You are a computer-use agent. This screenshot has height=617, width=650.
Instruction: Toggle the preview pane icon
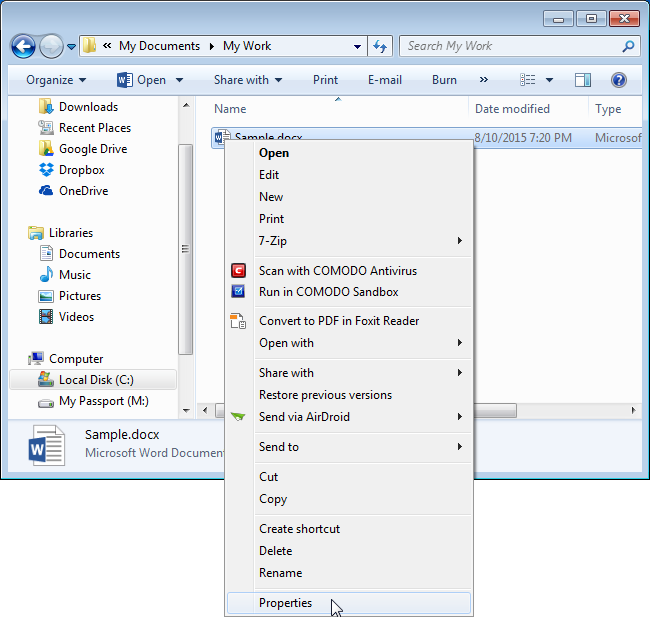click(x=583, y=80)
